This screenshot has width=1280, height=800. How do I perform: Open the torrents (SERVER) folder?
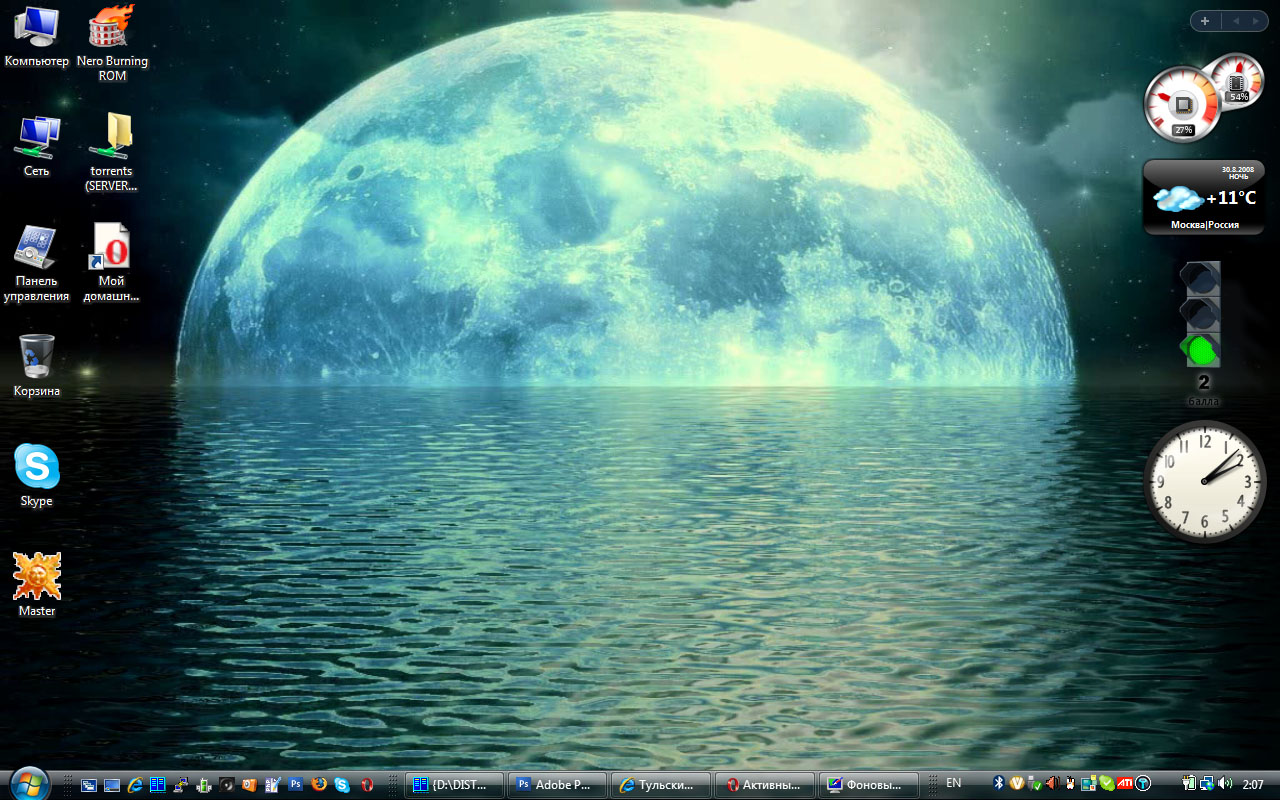click(112, 152)
